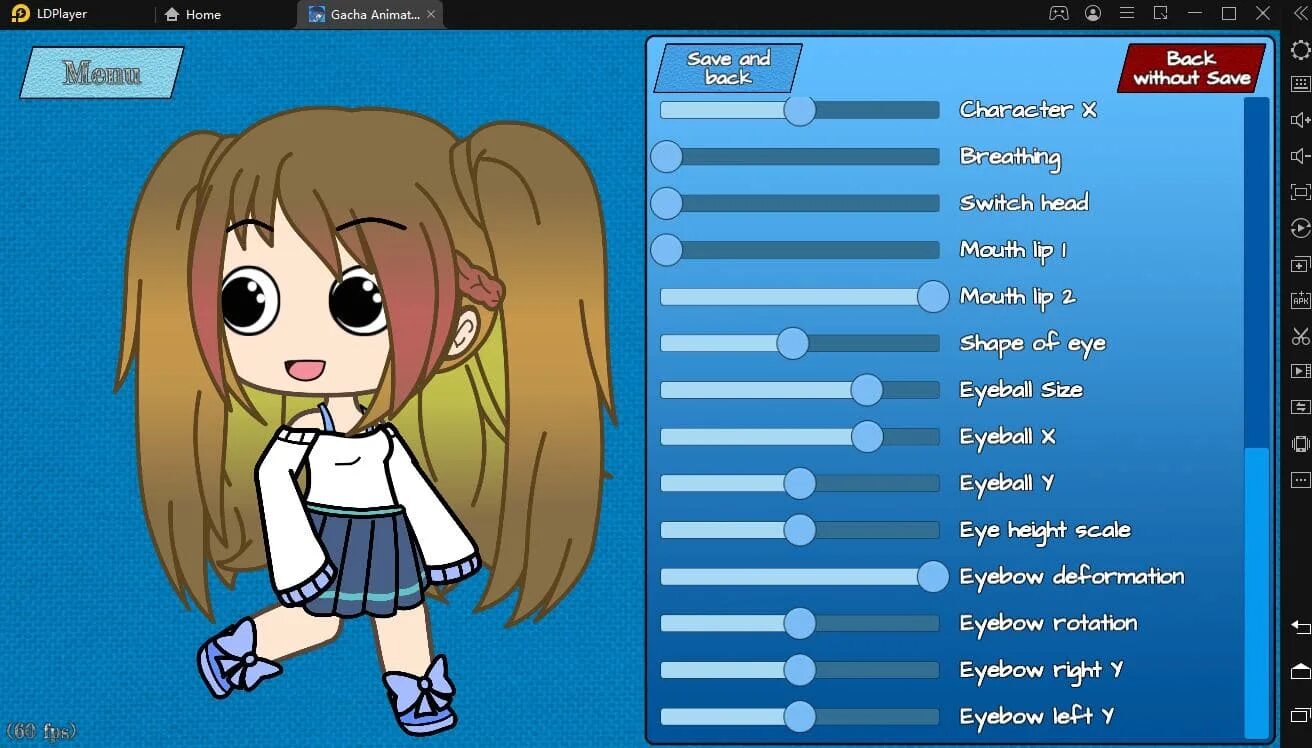Click the synchronizer arrows icon
The width and height of the screenshot is (1312, 748).
tap(1300, 407)
